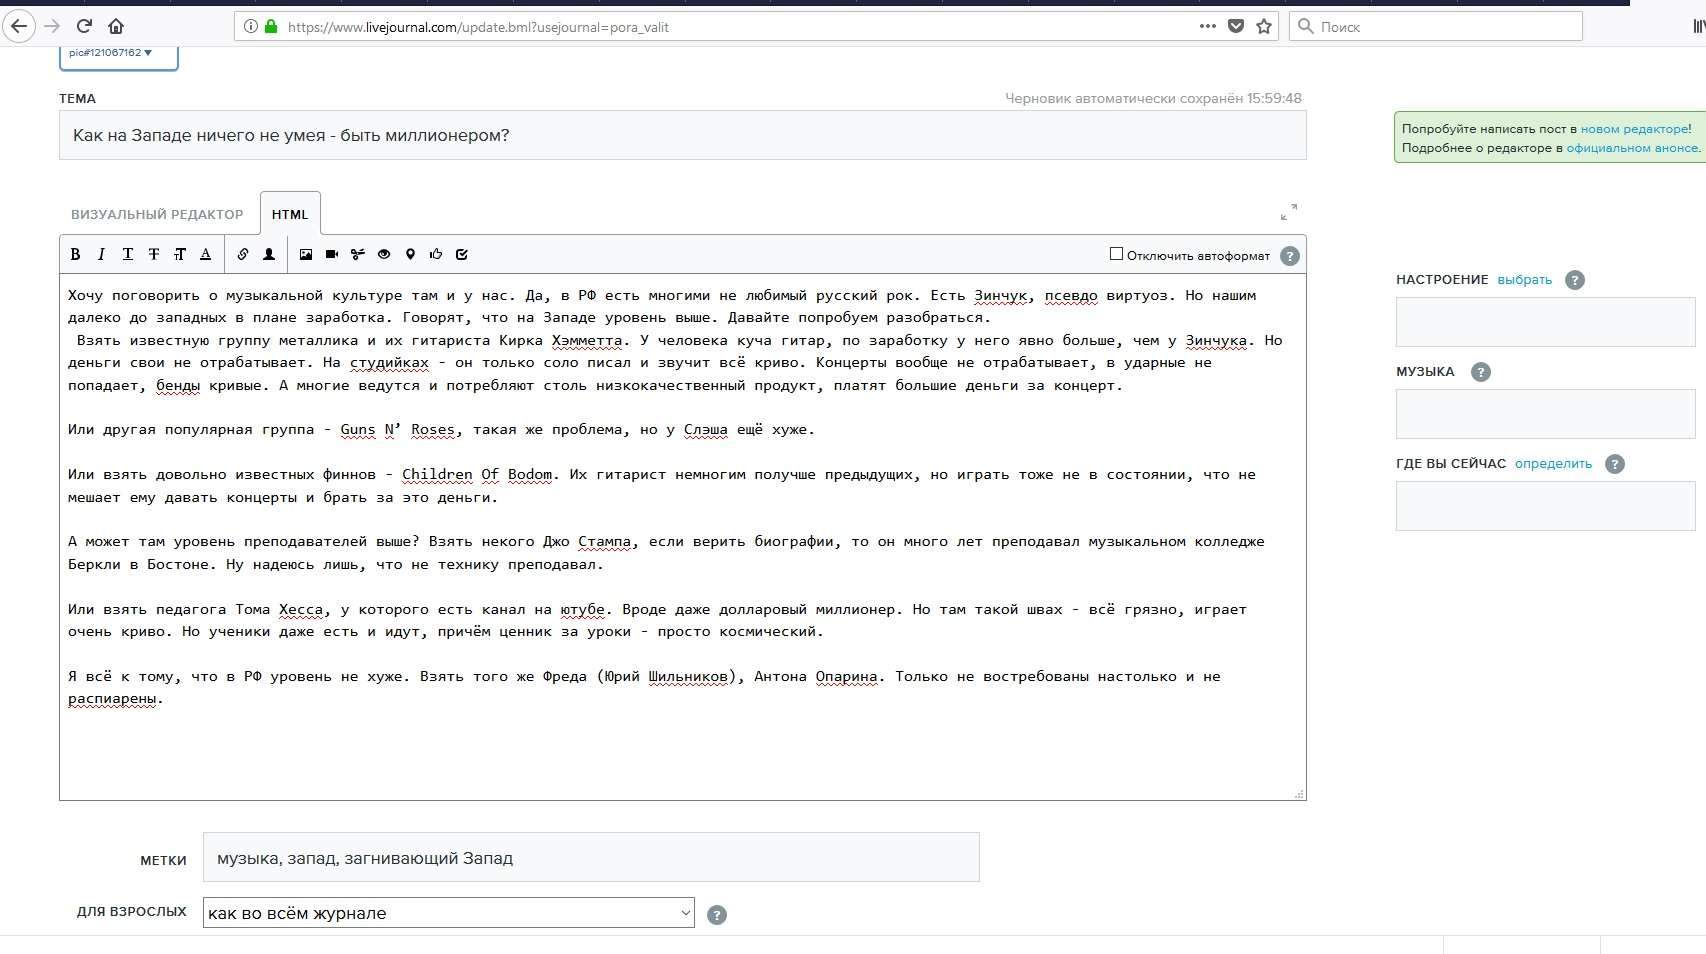1706x954 pixels.
Task: Switch to the 'Визуальный редактор' tab
Action: (157, 215)
